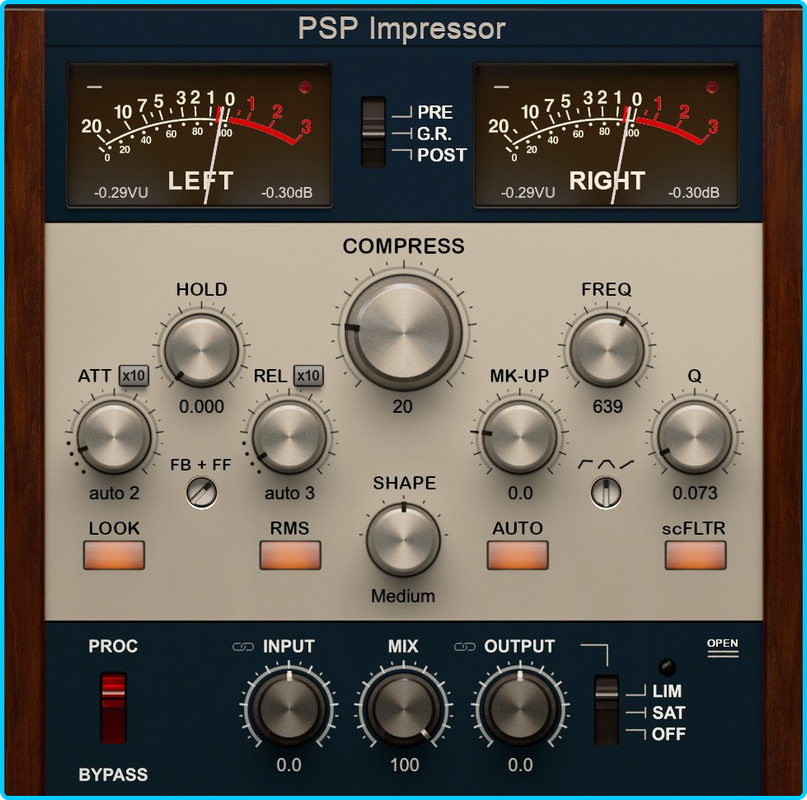Click the LEFT meter -0.30dB peak readout
Image resolution: width=807 pixels, height=800 pixels.
[x=287, y=193]
